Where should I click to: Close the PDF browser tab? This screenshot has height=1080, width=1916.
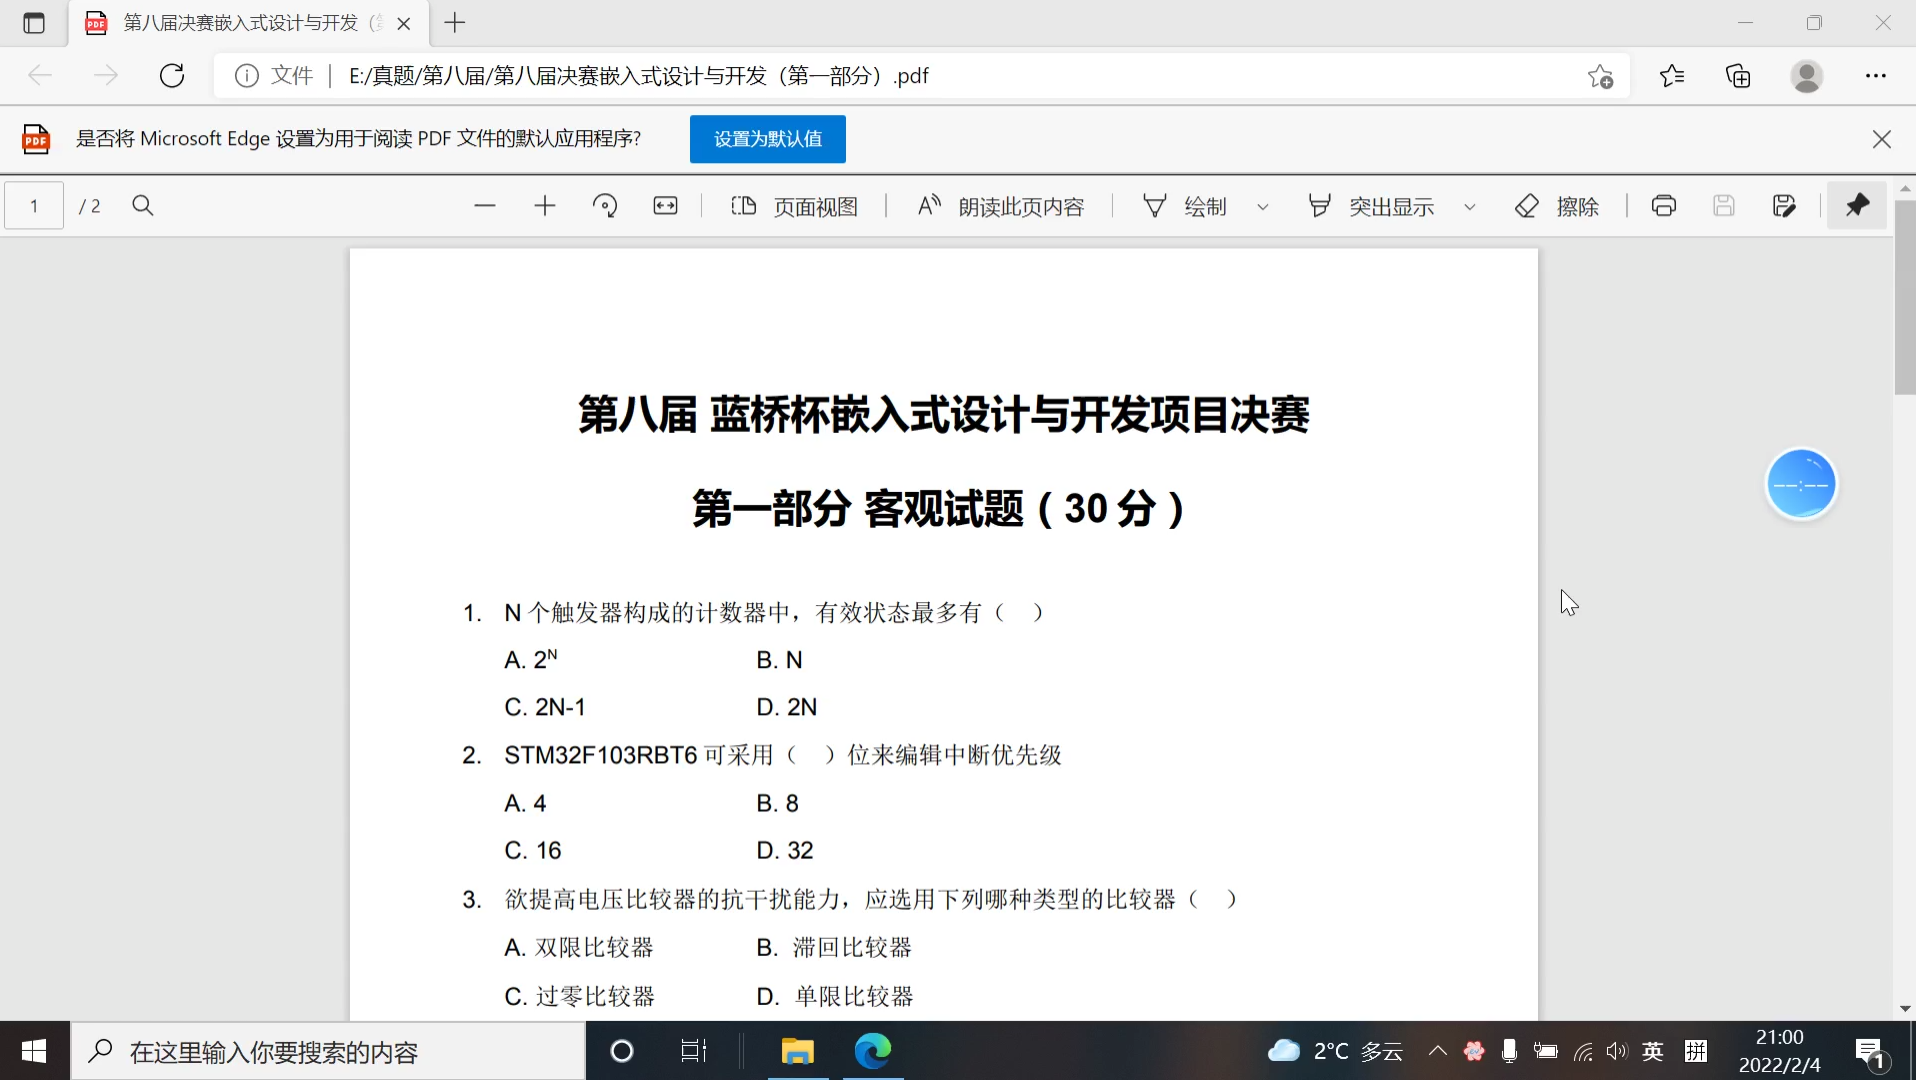tap(404, 23)
